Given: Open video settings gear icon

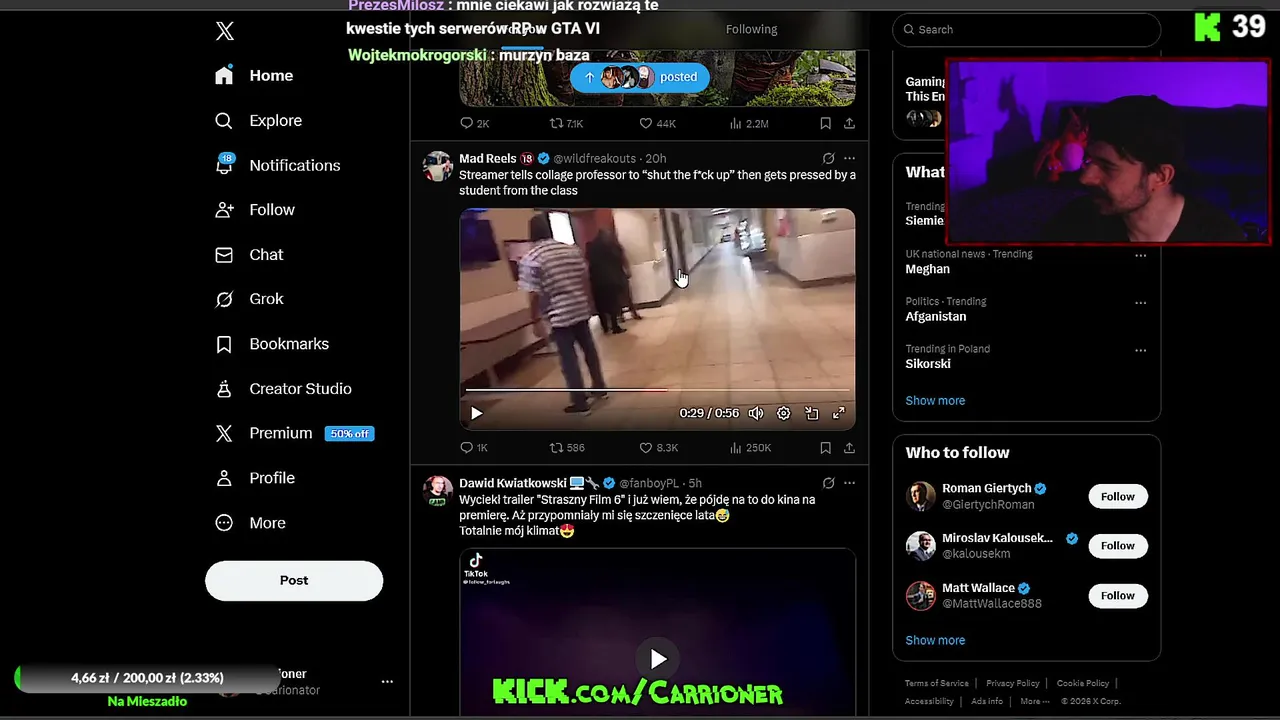Looking at the screenshot, I should (784, 413).
